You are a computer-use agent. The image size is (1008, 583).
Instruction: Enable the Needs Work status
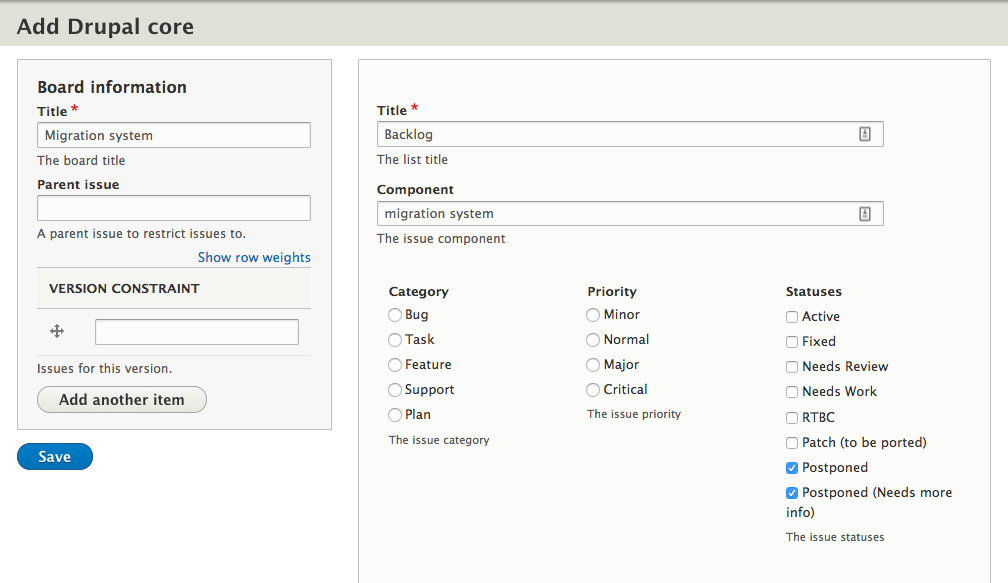[x=792, y=392]
